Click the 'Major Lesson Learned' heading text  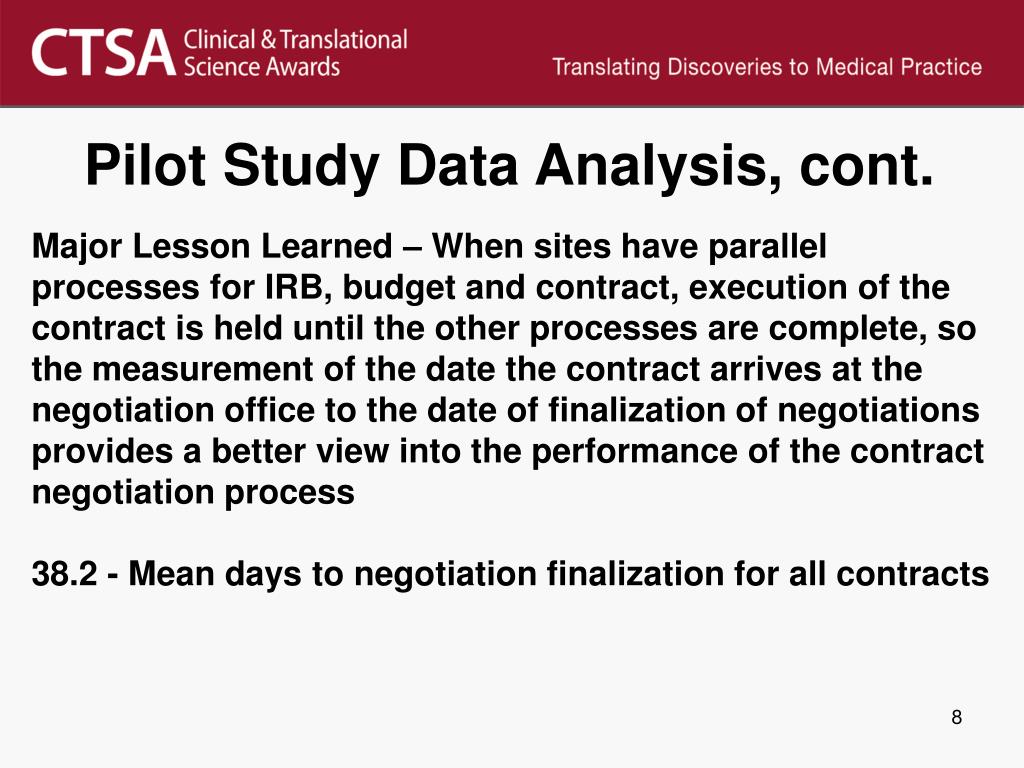(x=212, y=248)
